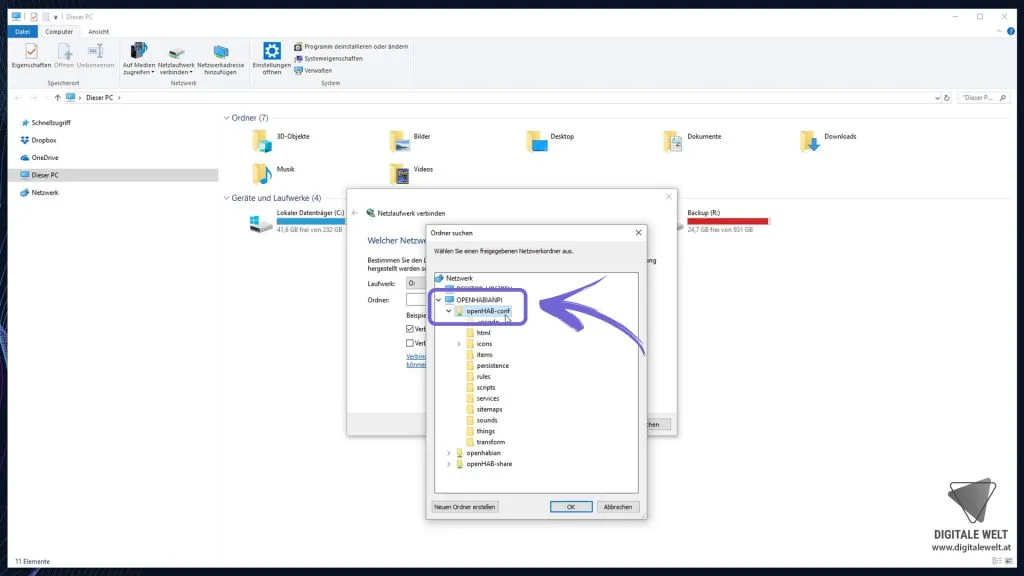The height and width of the screenshot is (576, 1024).
Task: Collapse the openHAB-conf tree node
Action: click(x=449, y=311)
